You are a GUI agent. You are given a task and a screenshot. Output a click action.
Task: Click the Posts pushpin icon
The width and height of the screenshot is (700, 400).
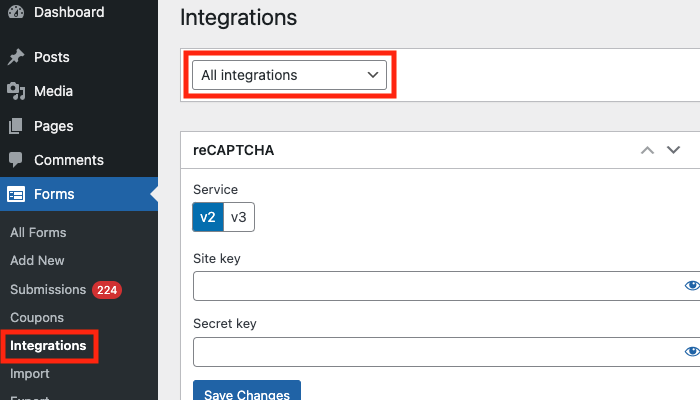click(16, 57)
